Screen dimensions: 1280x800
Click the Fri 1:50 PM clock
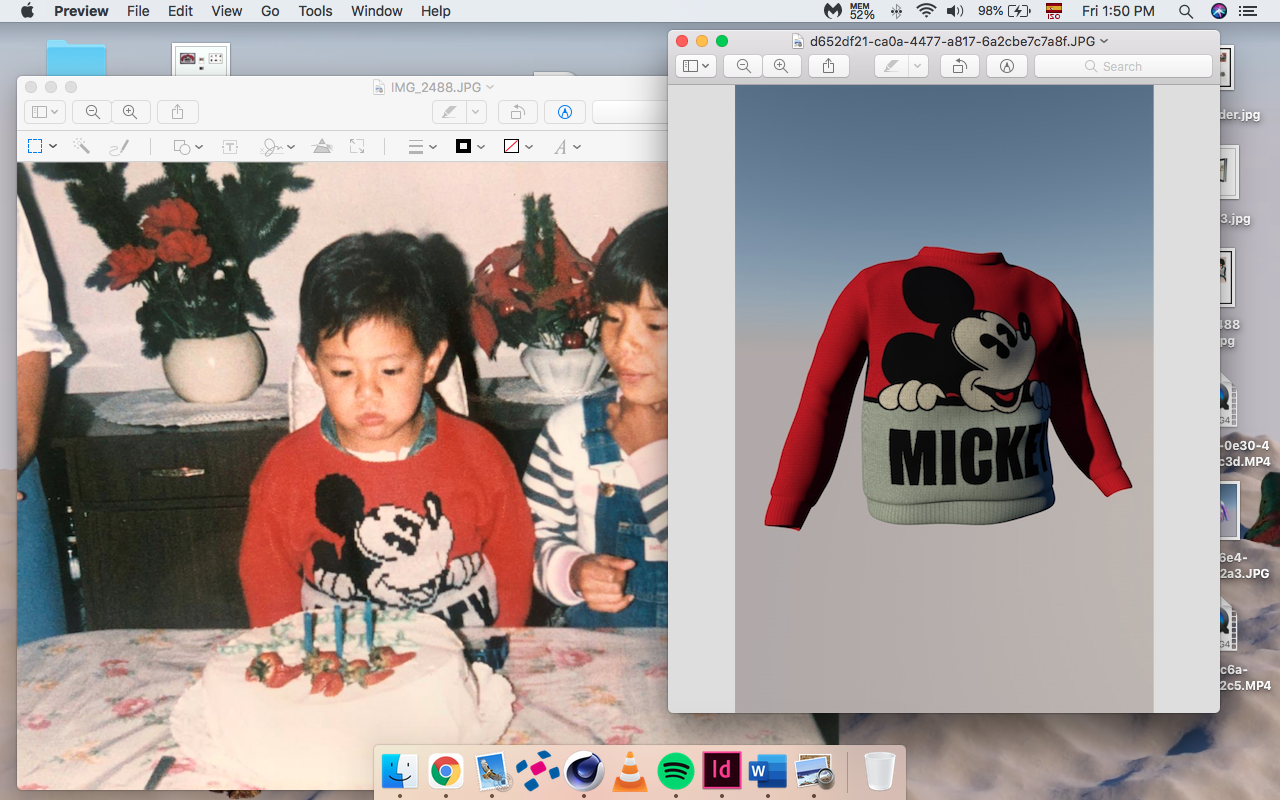1118,11
